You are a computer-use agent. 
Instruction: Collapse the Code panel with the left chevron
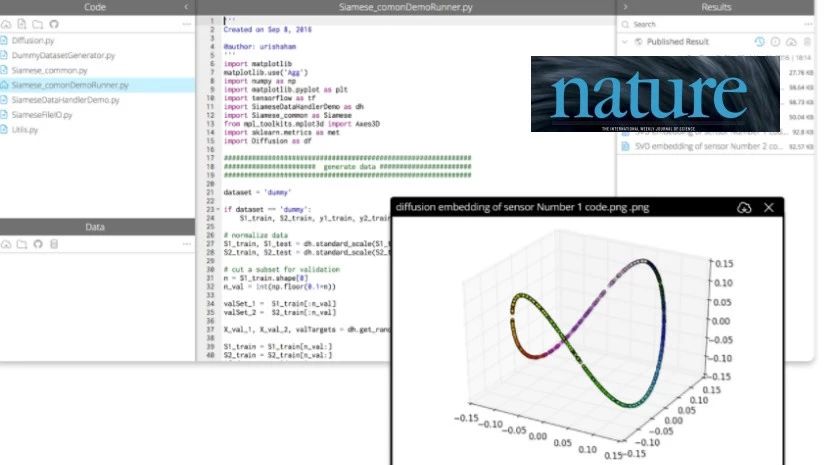(186, 7)
